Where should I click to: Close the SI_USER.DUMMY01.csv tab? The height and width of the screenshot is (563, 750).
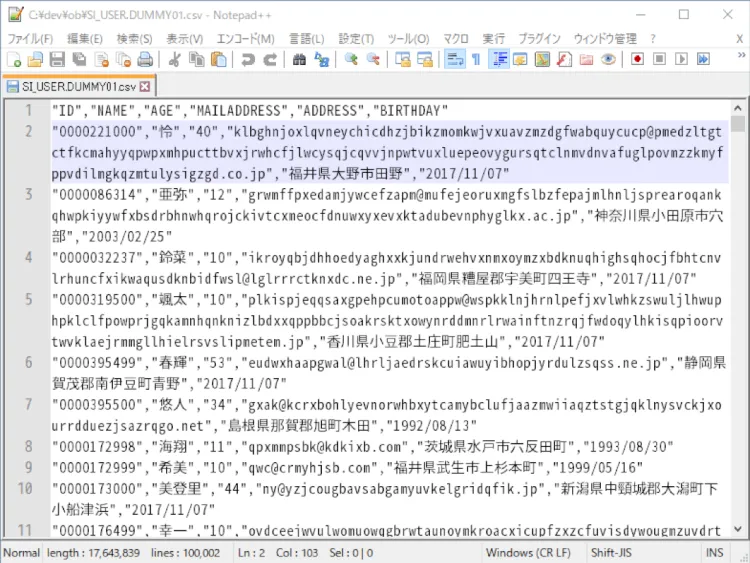click(x=145, y=87)
